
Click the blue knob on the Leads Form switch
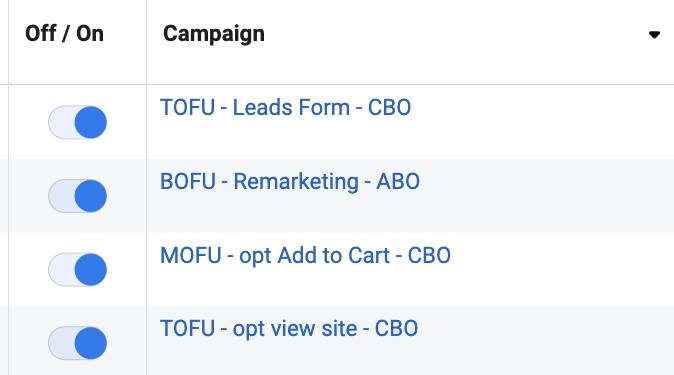coord(91,123)
